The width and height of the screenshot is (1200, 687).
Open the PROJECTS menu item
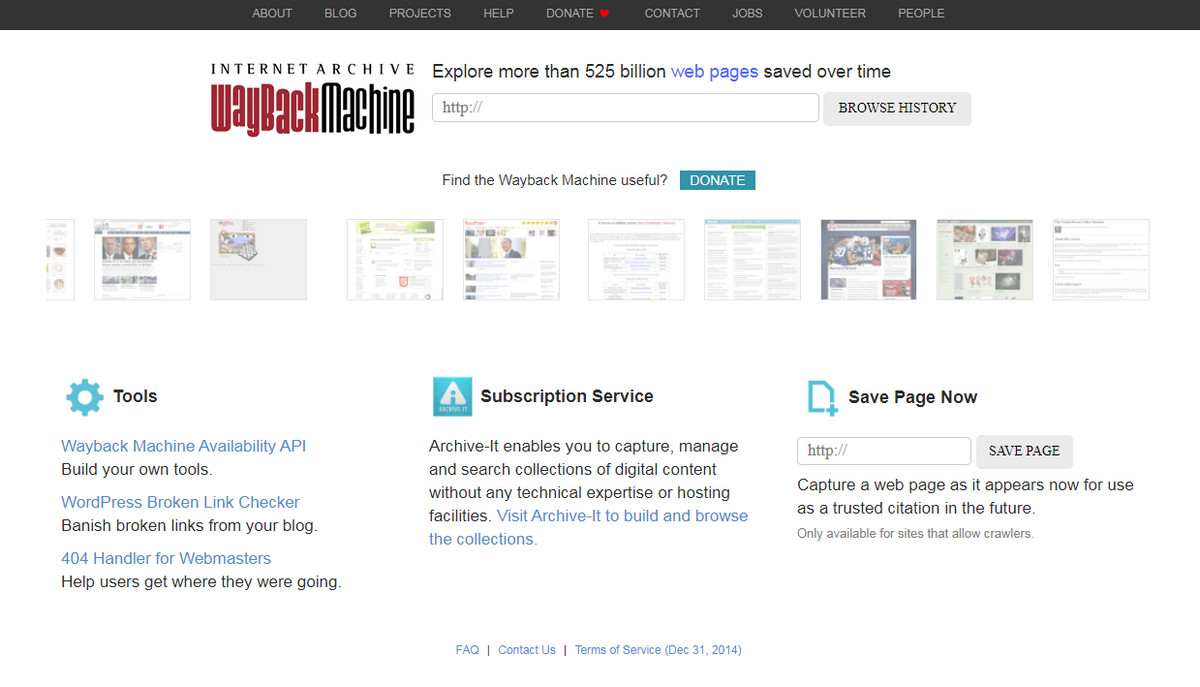click(419, 14)
